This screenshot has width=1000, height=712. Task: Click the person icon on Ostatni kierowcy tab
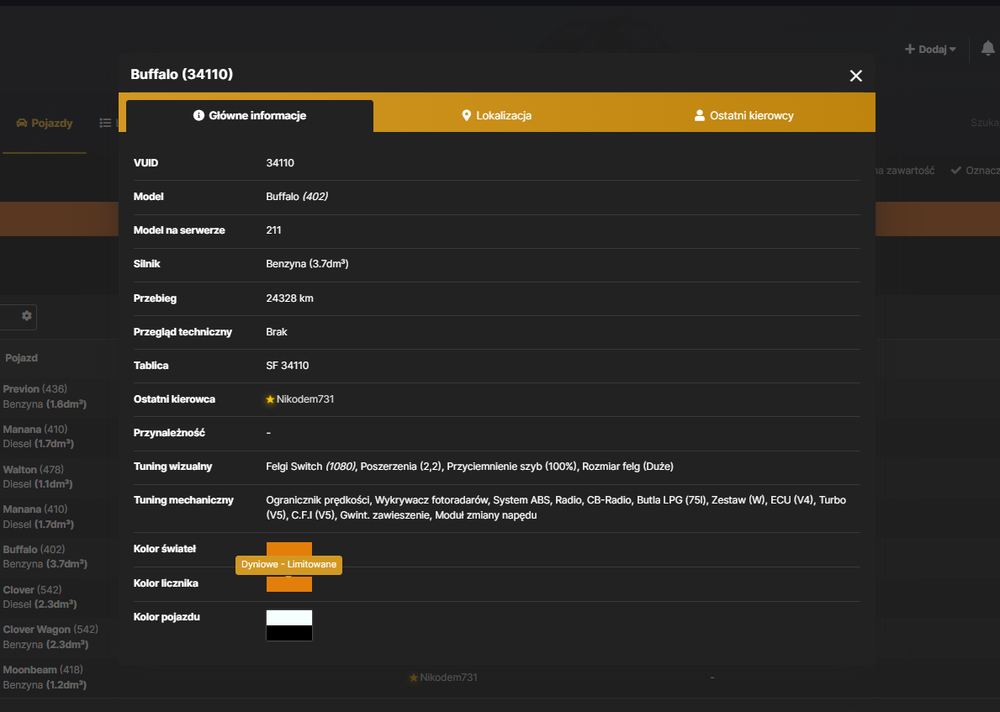699,115
